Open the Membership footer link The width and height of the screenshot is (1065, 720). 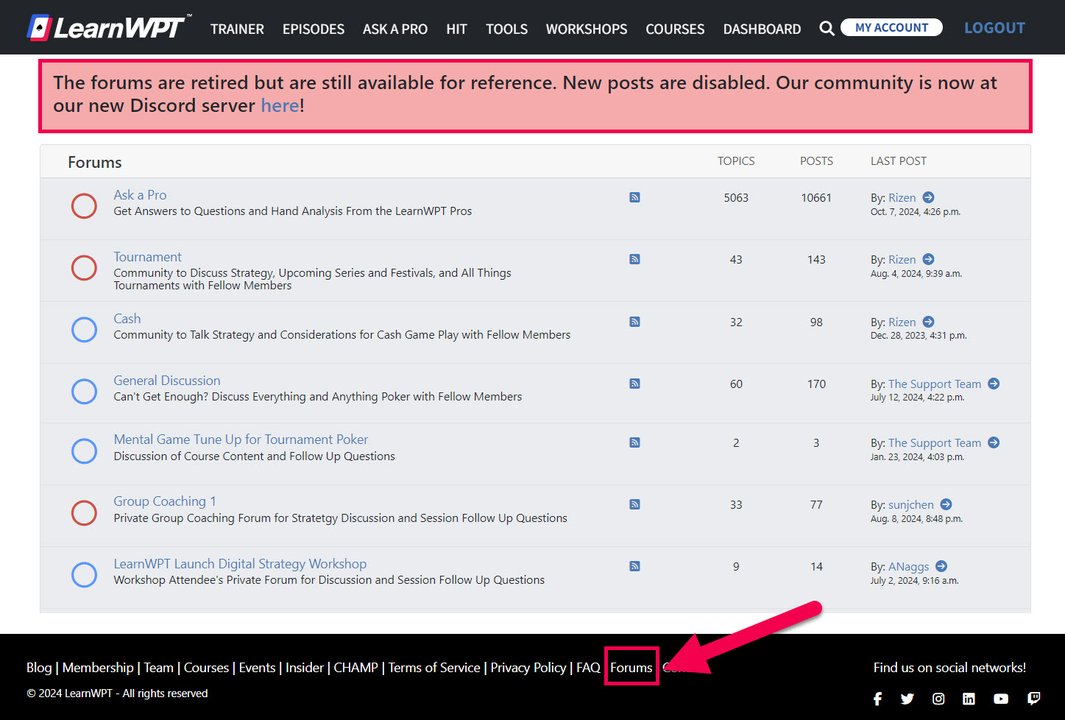pyautogui.click(x=98, y=668)
